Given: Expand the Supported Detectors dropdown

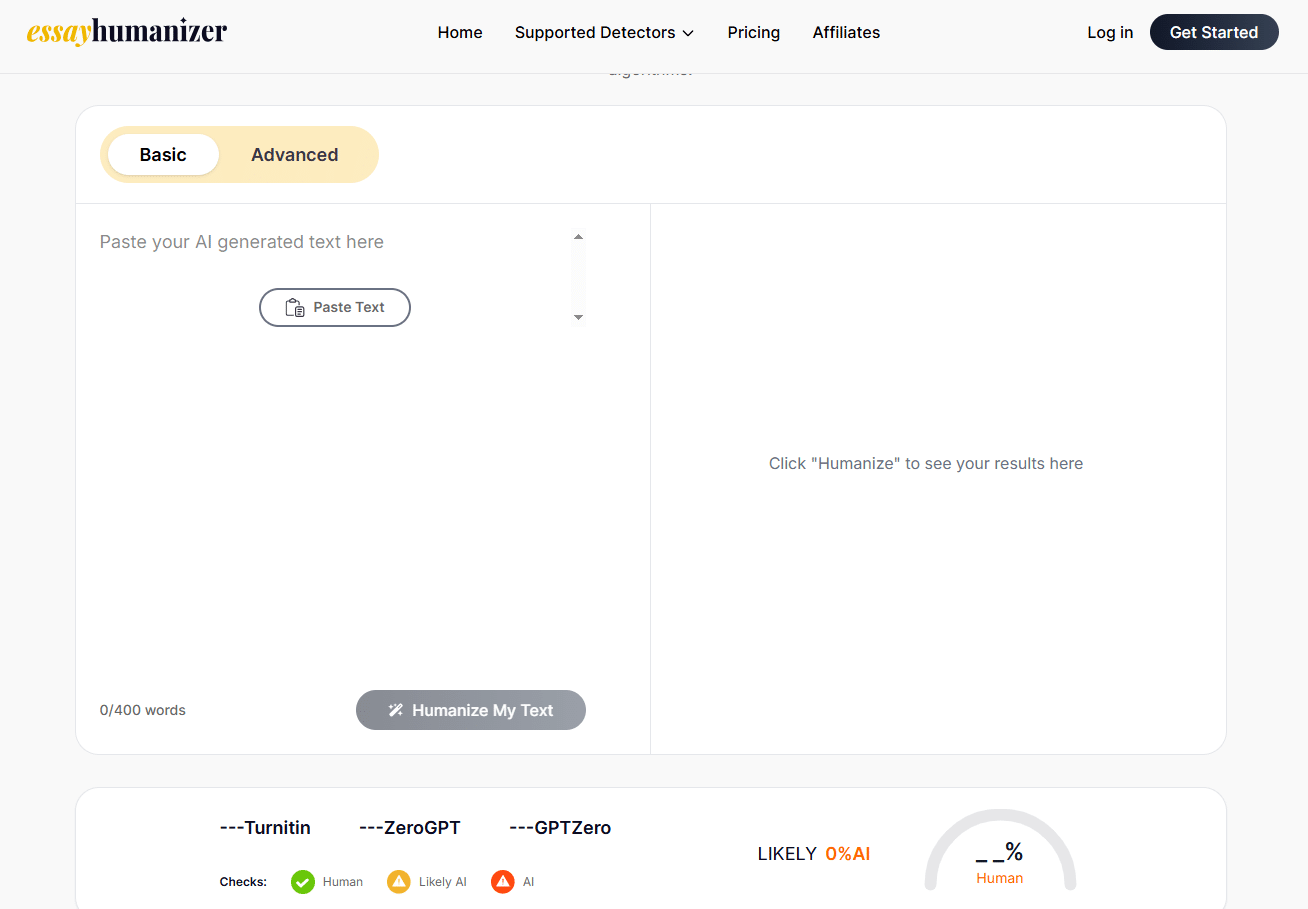Looking at the screenshot, I should pyautogui.click(x=604, y=33).
